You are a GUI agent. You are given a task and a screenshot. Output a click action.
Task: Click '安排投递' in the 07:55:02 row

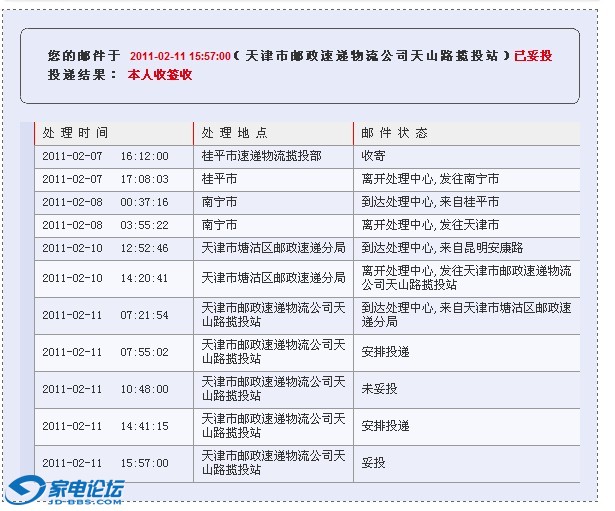click(385, 352)
